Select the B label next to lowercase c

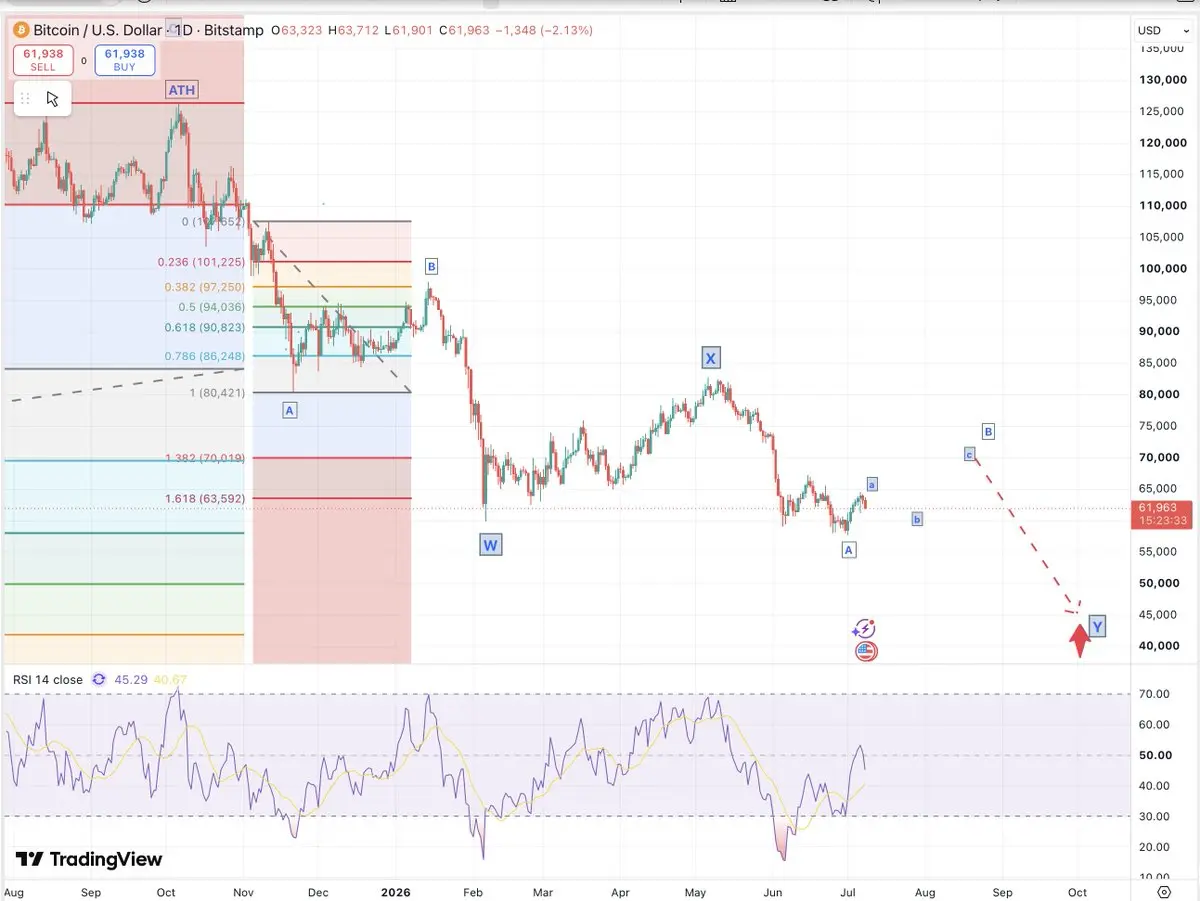pos(988,432)
